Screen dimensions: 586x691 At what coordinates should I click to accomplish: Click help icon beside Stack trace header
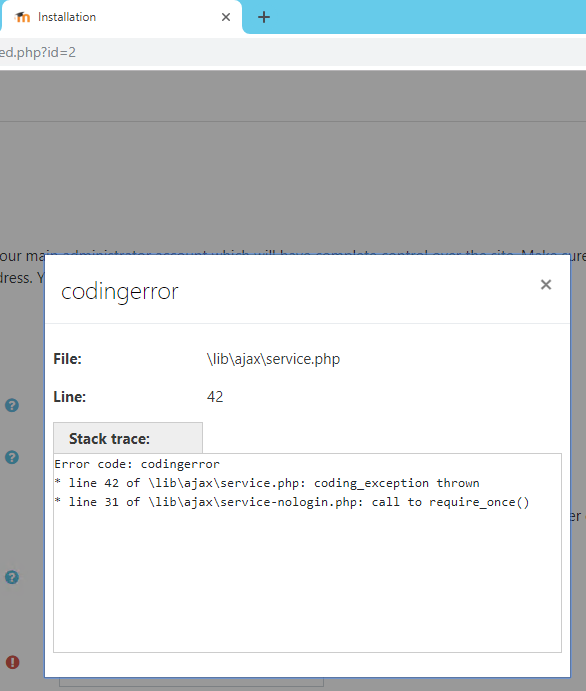[x=12, y=457]
